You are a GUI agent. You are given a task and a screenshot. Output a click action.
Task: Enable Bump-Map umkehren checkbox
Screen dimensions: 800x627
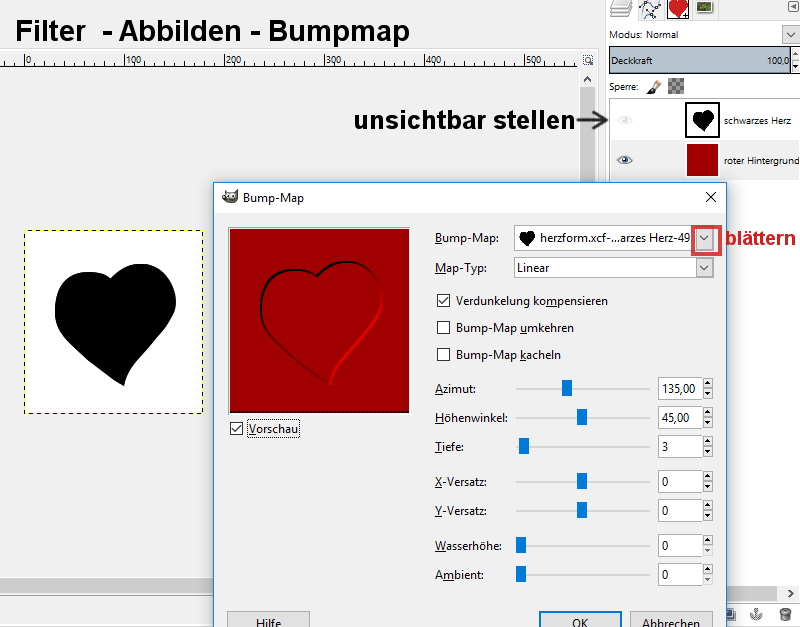(443, 328)
